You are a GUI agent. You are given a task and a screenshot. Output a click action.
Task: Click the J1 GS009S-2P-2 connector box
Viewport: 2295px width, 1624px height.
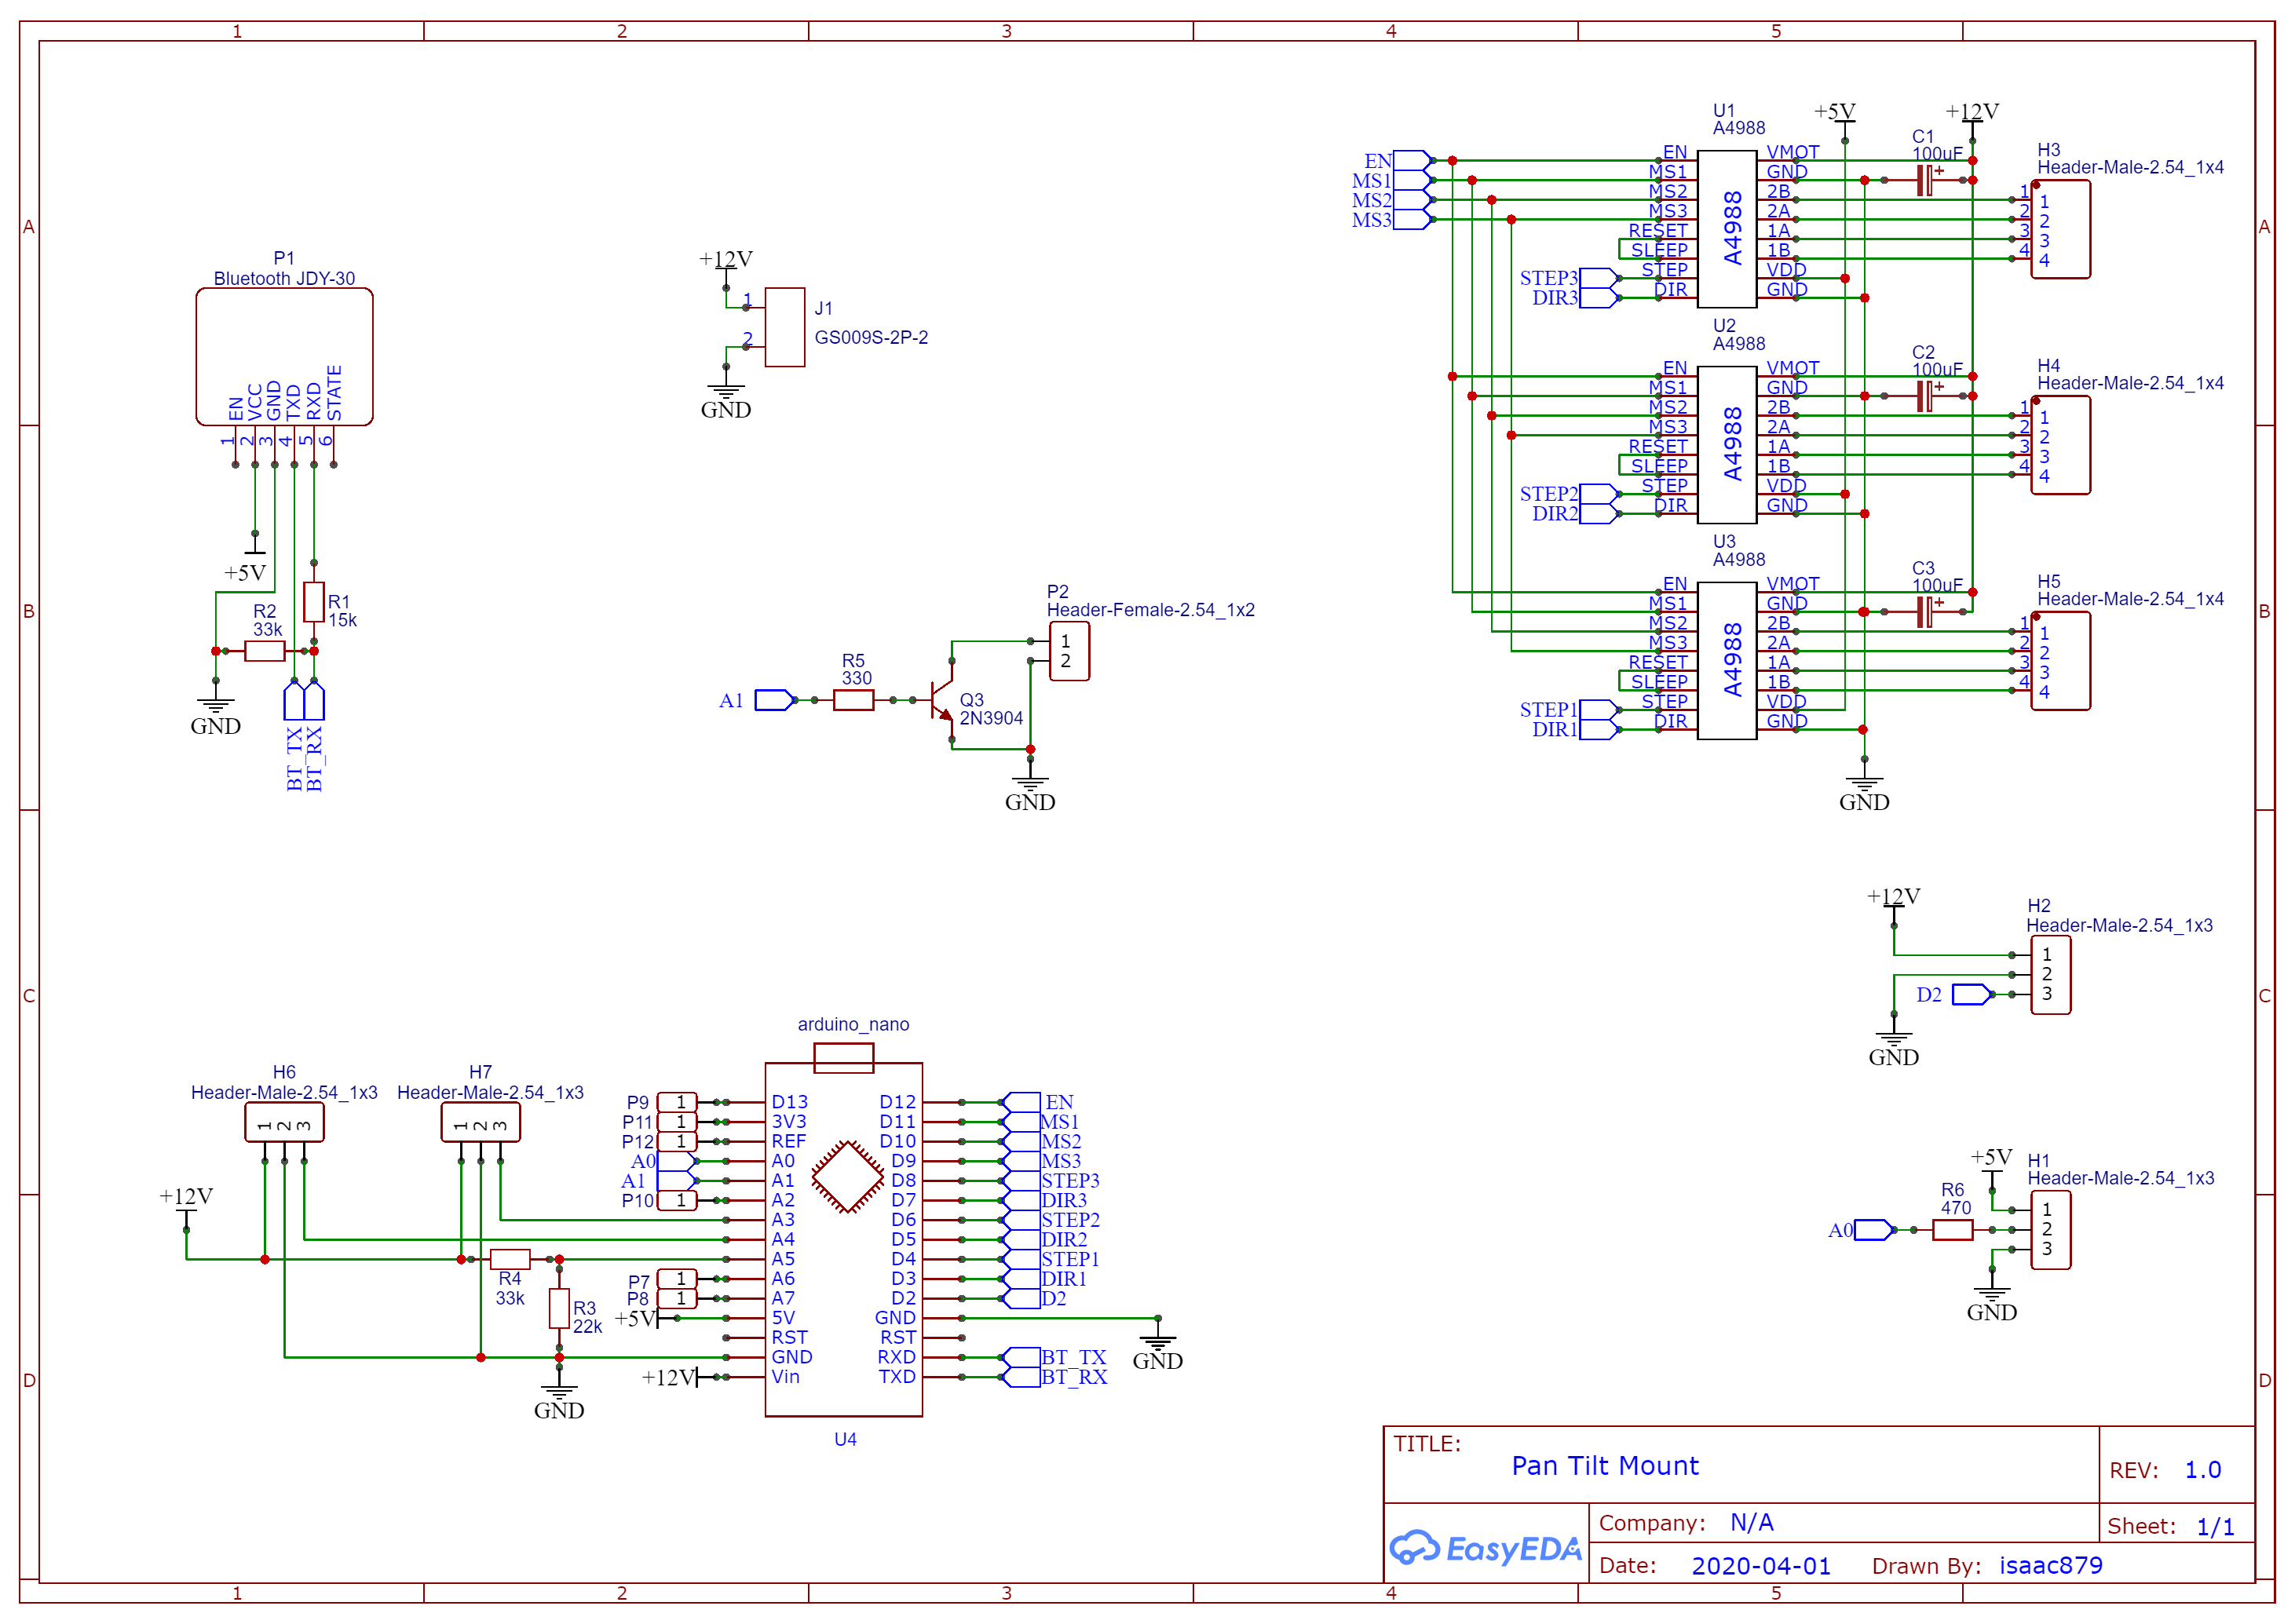pos(785,327)
